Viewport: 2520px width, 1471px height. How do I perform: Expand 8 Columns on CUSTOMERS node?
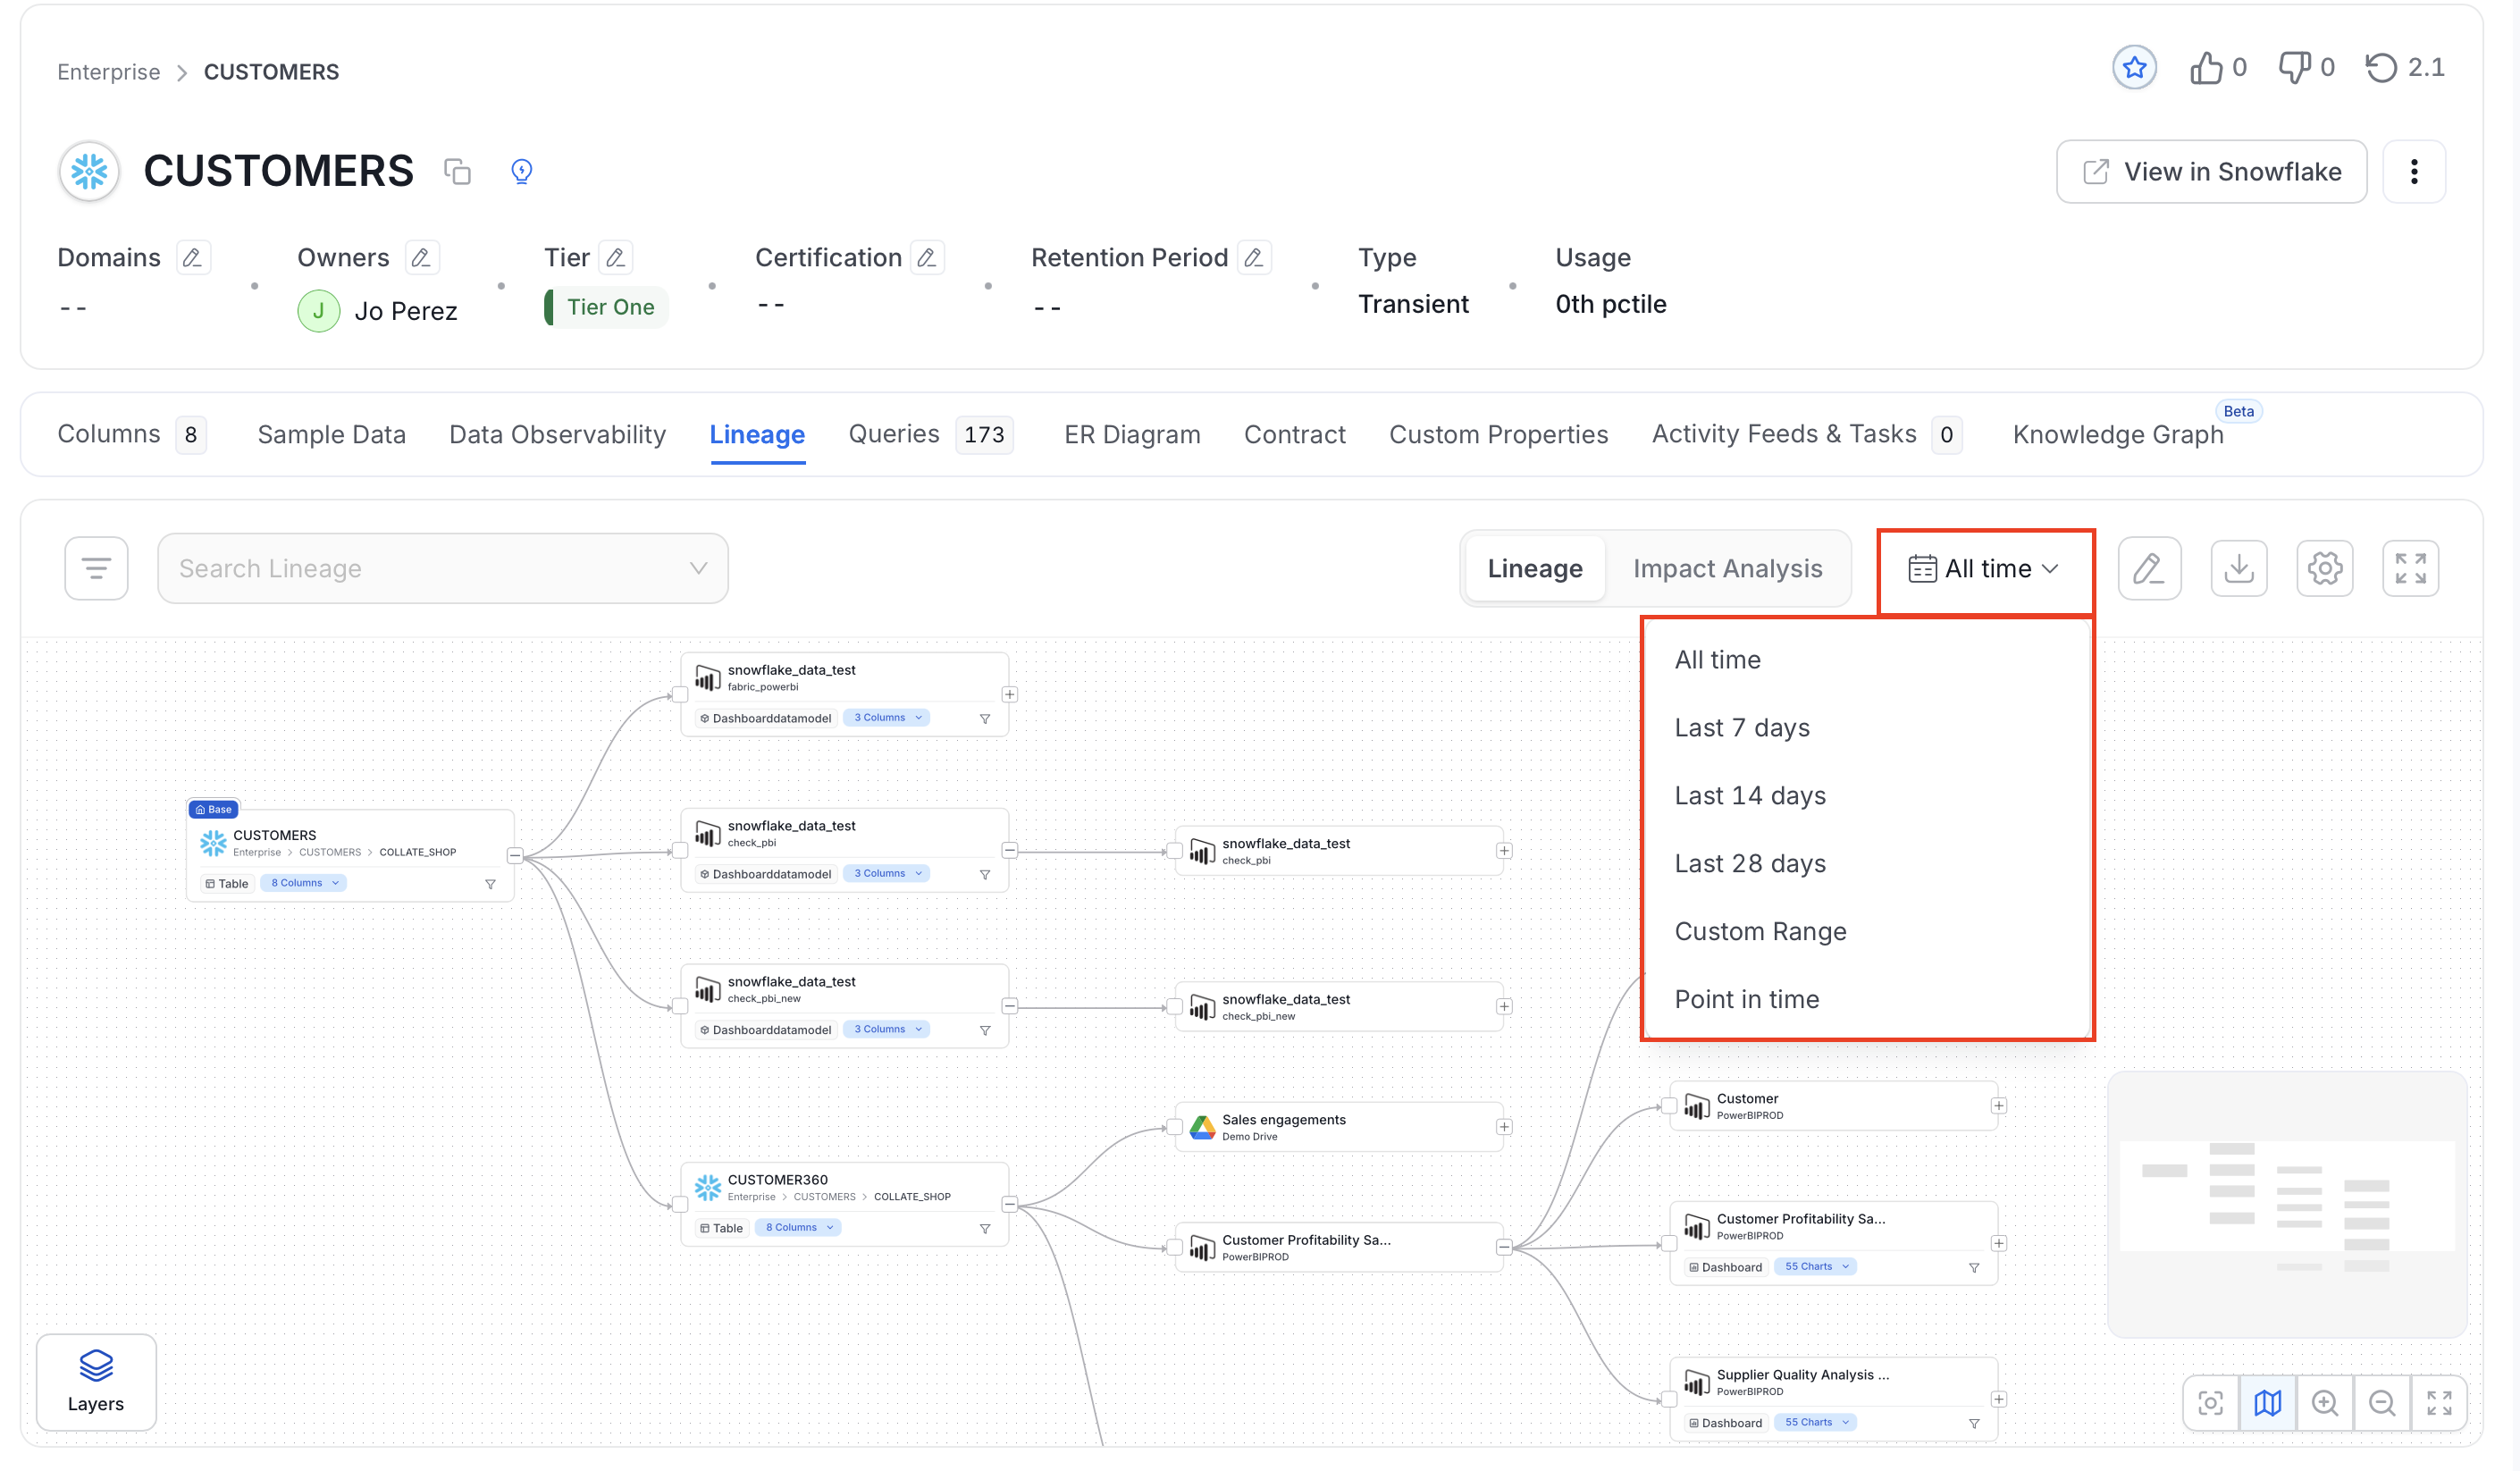304,883
